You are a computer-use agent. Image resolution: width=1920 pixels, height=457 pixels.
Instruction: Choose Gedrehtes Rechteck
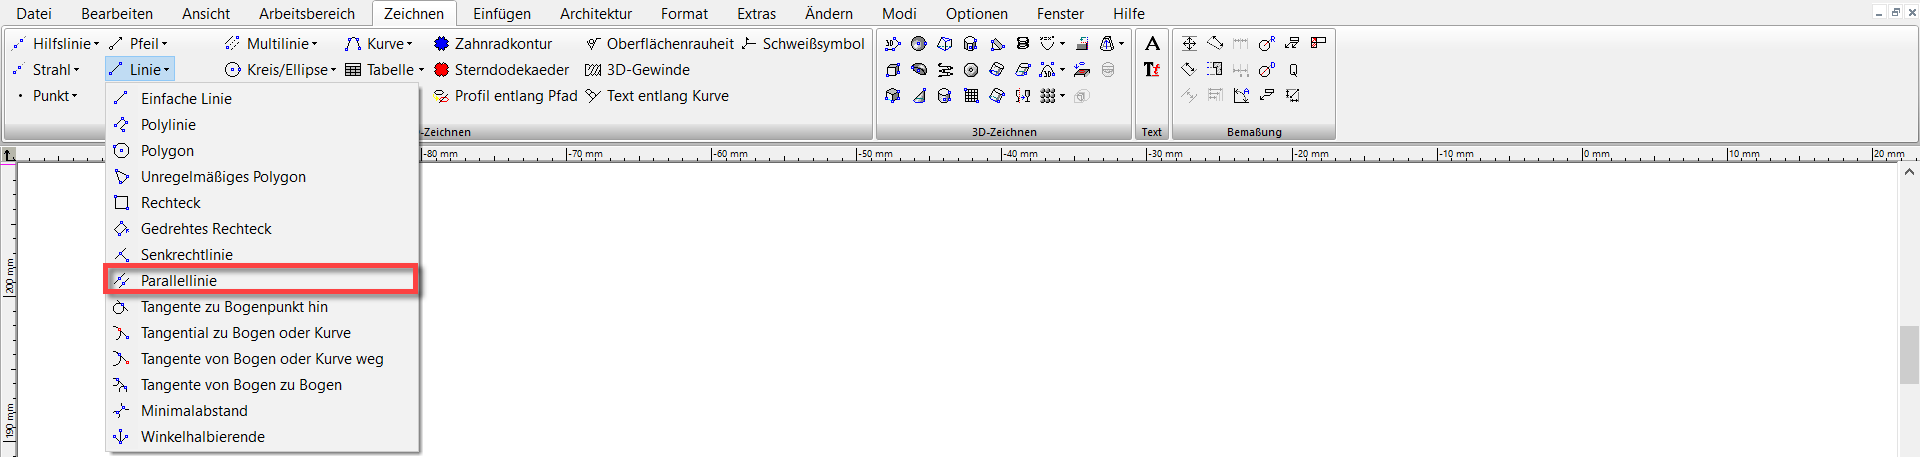(262, 228)
